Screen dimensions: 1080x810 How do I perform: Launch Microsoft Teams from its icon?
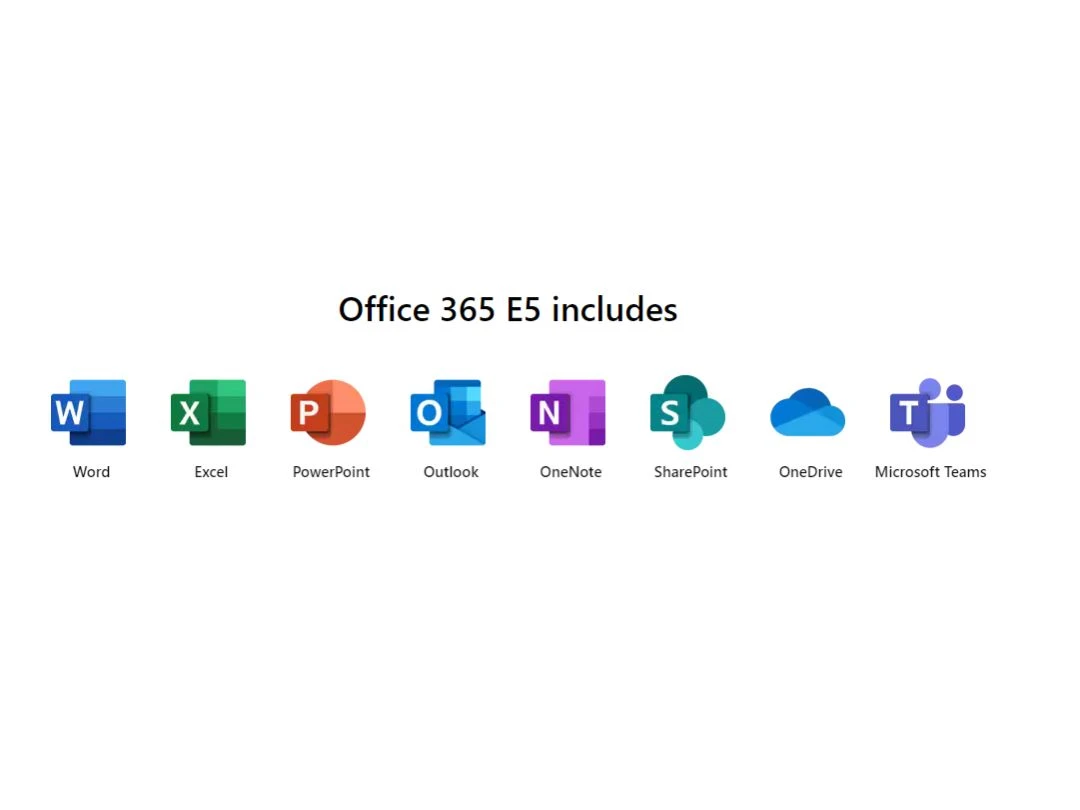coord(928,411)
